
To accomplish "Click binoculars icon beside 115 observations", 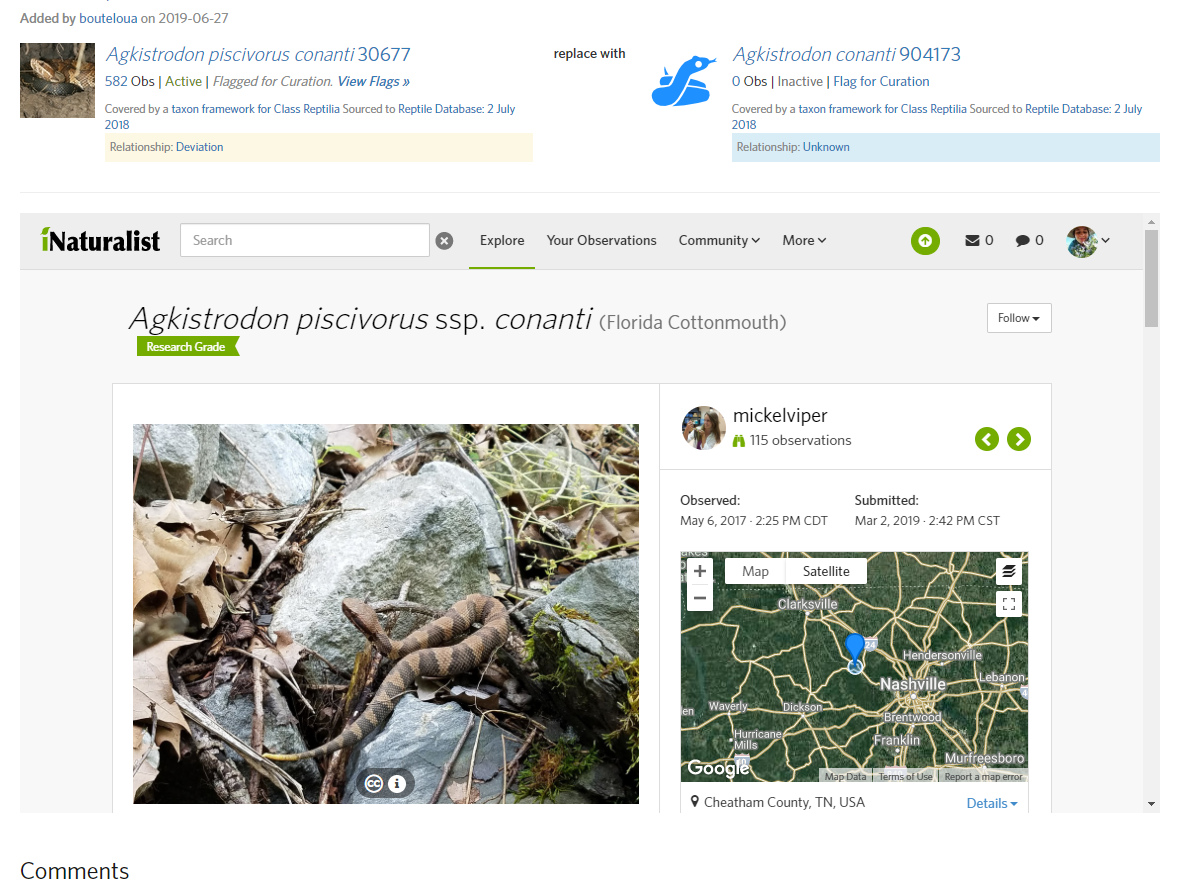I will [738, 441].
